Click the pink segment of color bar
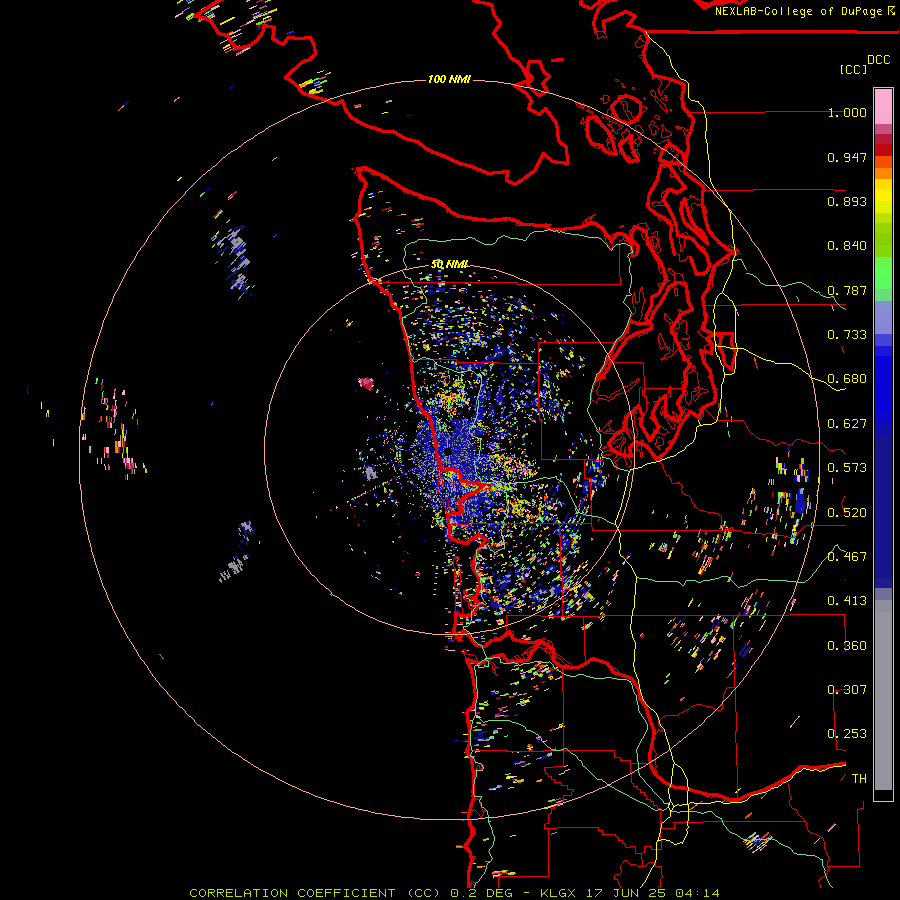Image resolution: width=900 pixels, height=900 pixels. 883,106
